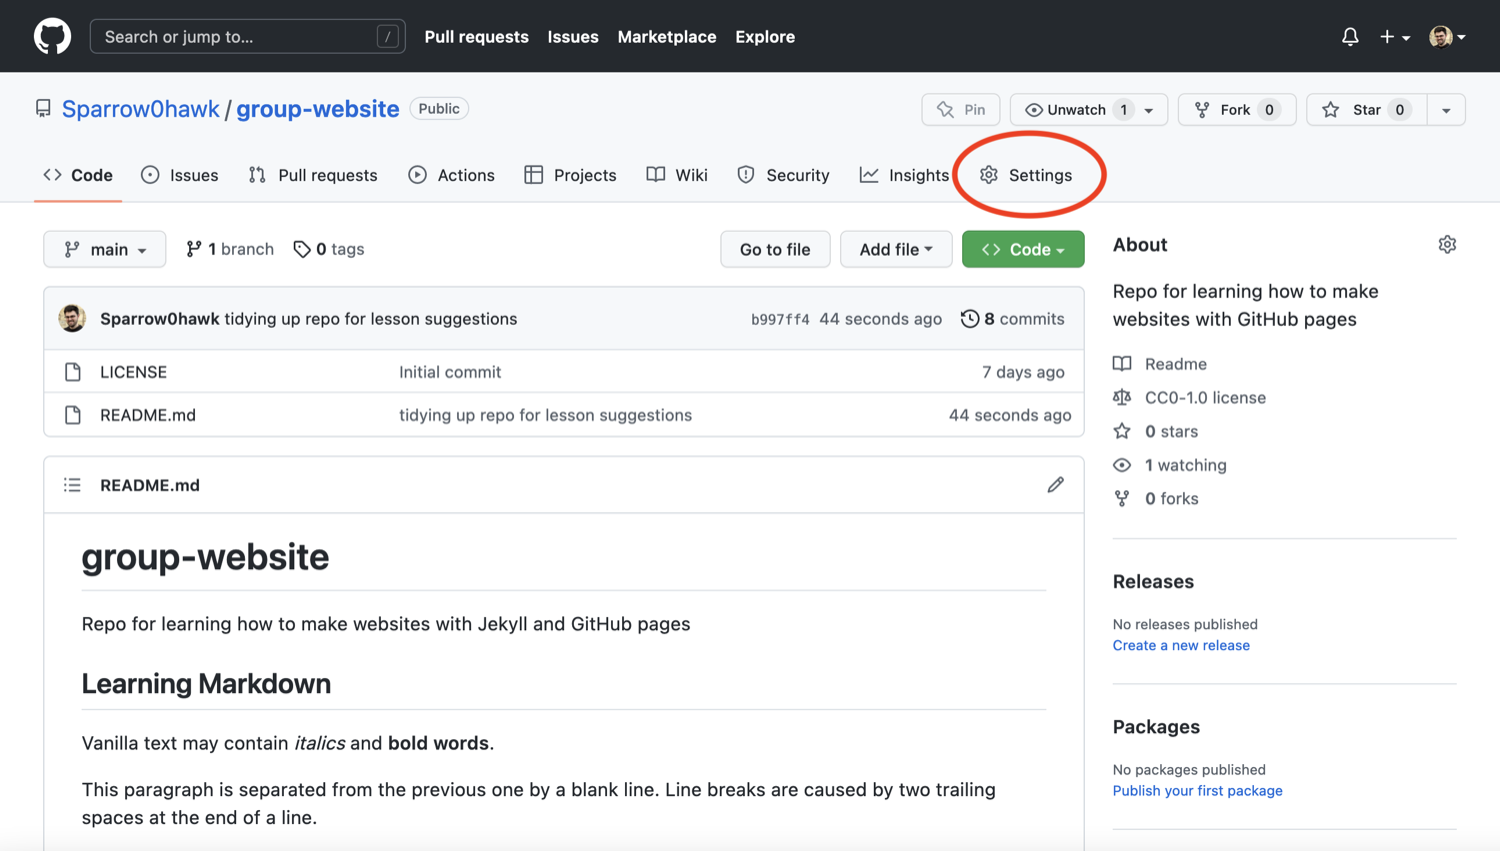Open the LICENSE file
The height and width of the screenshot is (851, 1500).
coord(133,372)
